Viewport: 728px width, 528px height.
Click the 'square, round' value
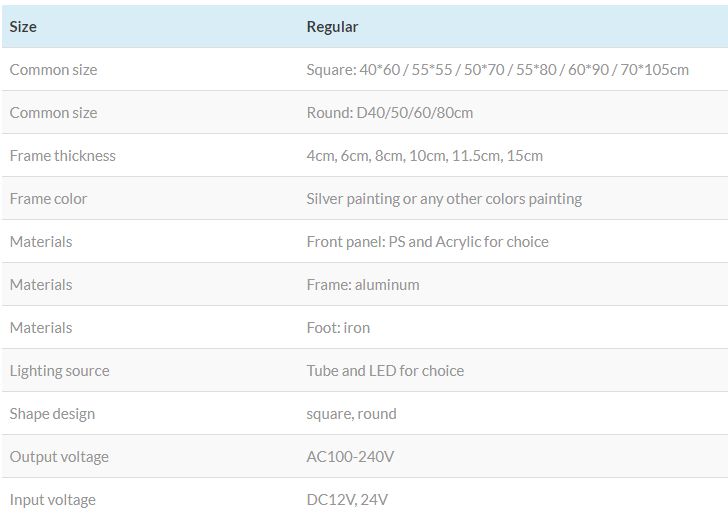click(351, 414)
